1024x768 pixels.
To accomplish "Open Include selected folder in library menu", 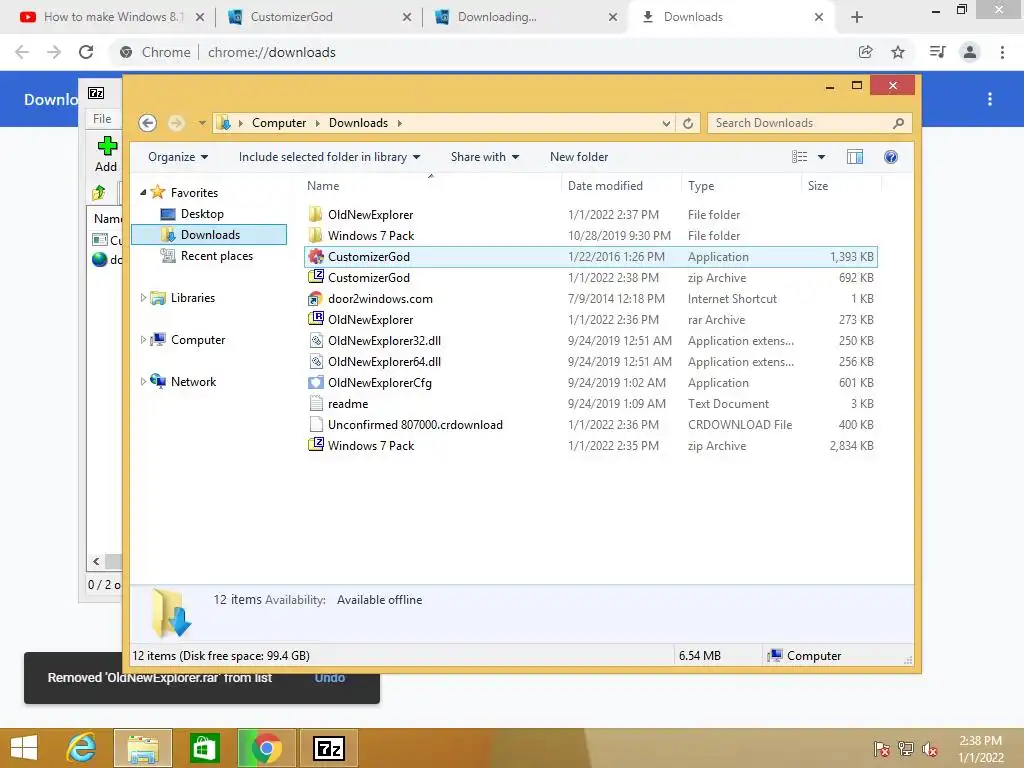I will click(329, 157).
